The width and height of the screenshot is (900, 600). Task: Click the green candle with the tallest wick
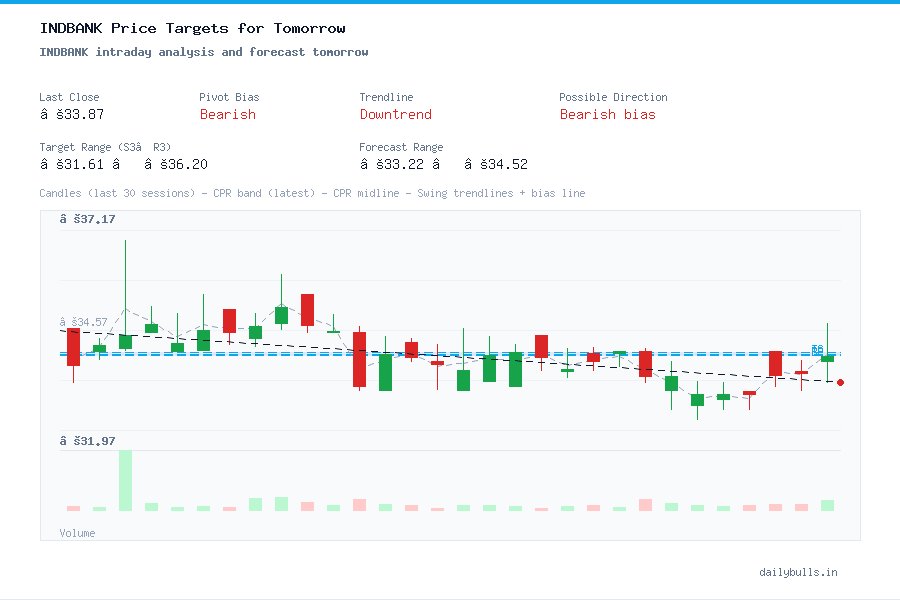(125, 295)
